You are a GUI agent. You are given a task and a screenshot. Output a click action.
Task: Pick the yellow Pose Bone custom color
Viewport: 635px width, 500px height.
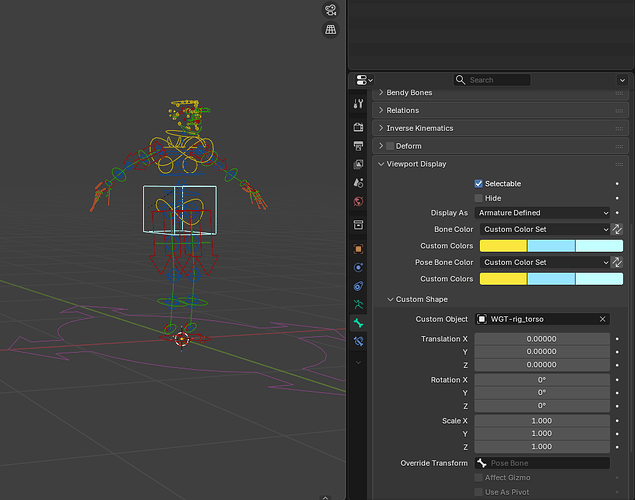(503, 279)
